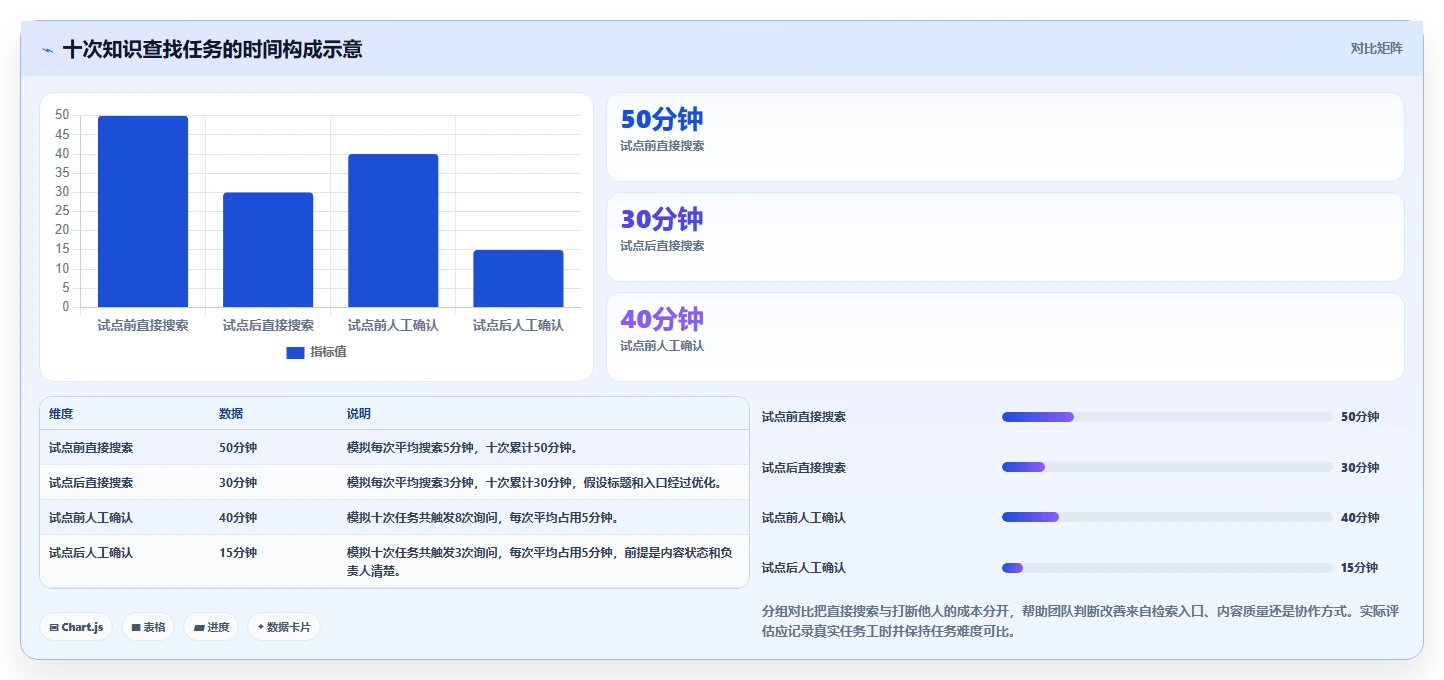This screenshot has width=1444, height=680.
Task: Click the 试点后直接搜索 chart axis label
Action: (x=268, y=325)
